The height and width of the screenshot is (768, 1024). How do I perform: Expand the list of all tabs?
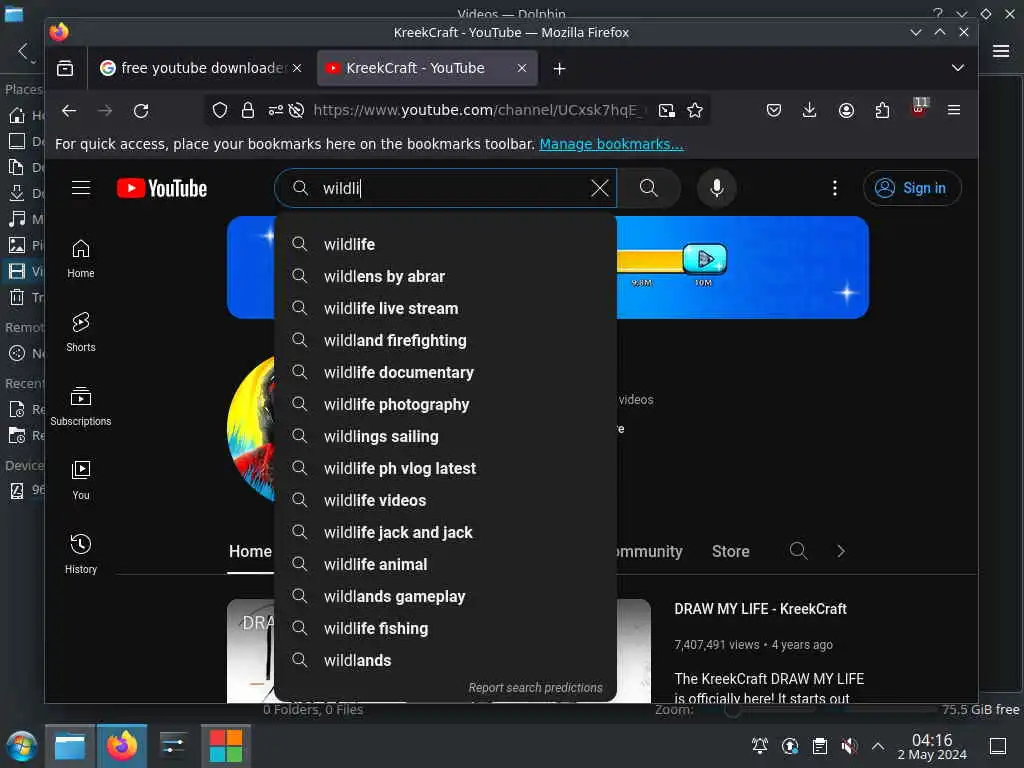click(957, 68)
